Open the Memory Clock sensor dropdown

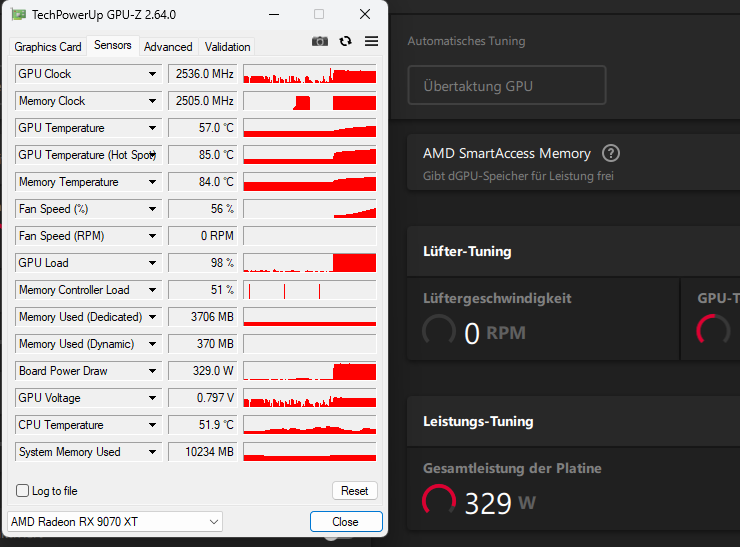tap(152, 101)
